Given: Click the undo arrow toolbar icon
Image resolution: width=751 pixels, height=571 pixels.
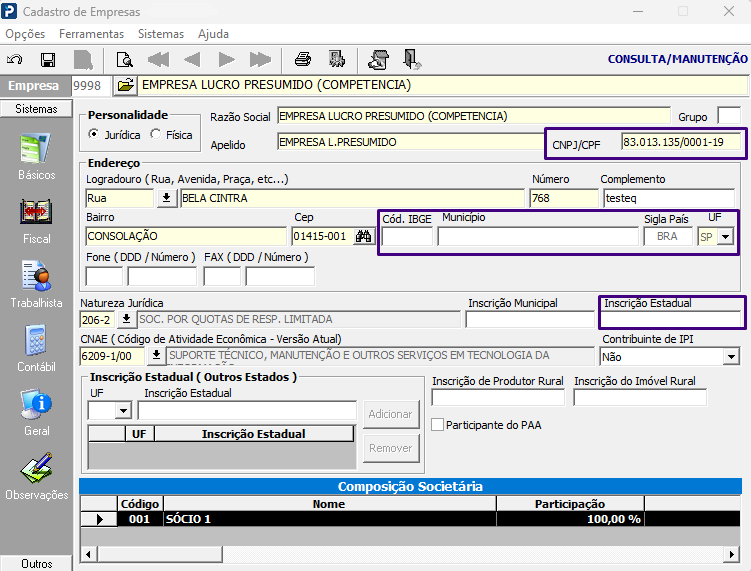Looking at the screenshot, I should click(14, 60).
